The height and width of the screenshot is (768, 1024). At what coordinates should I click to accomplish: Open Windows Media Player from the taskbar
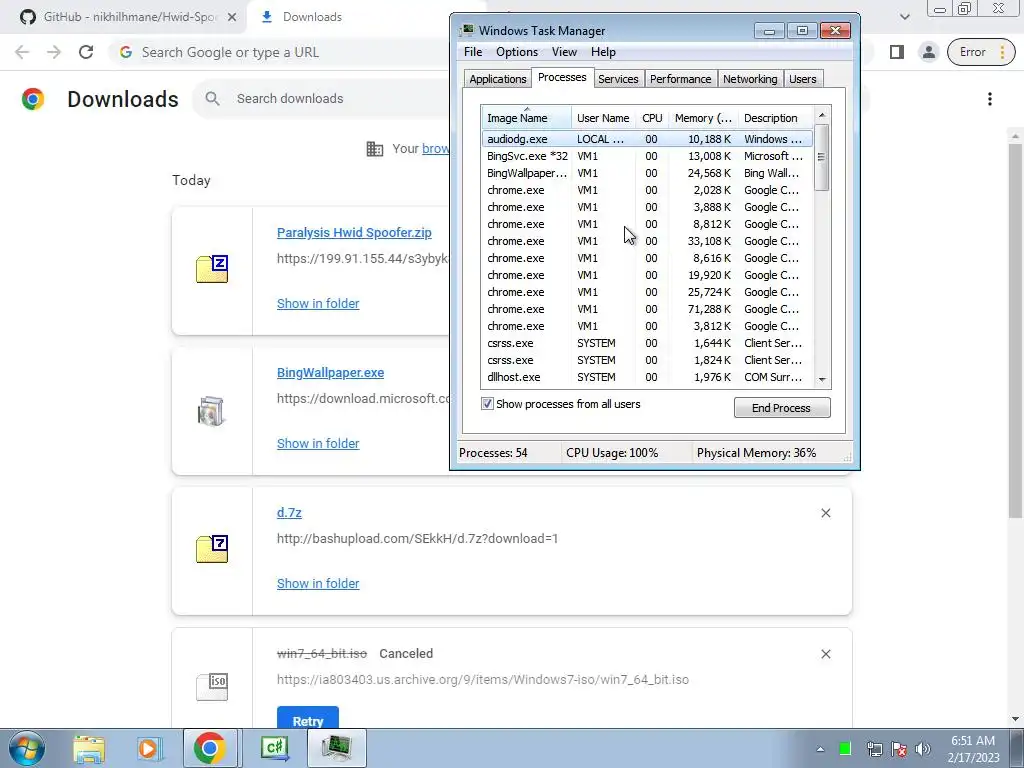point(148,748)
